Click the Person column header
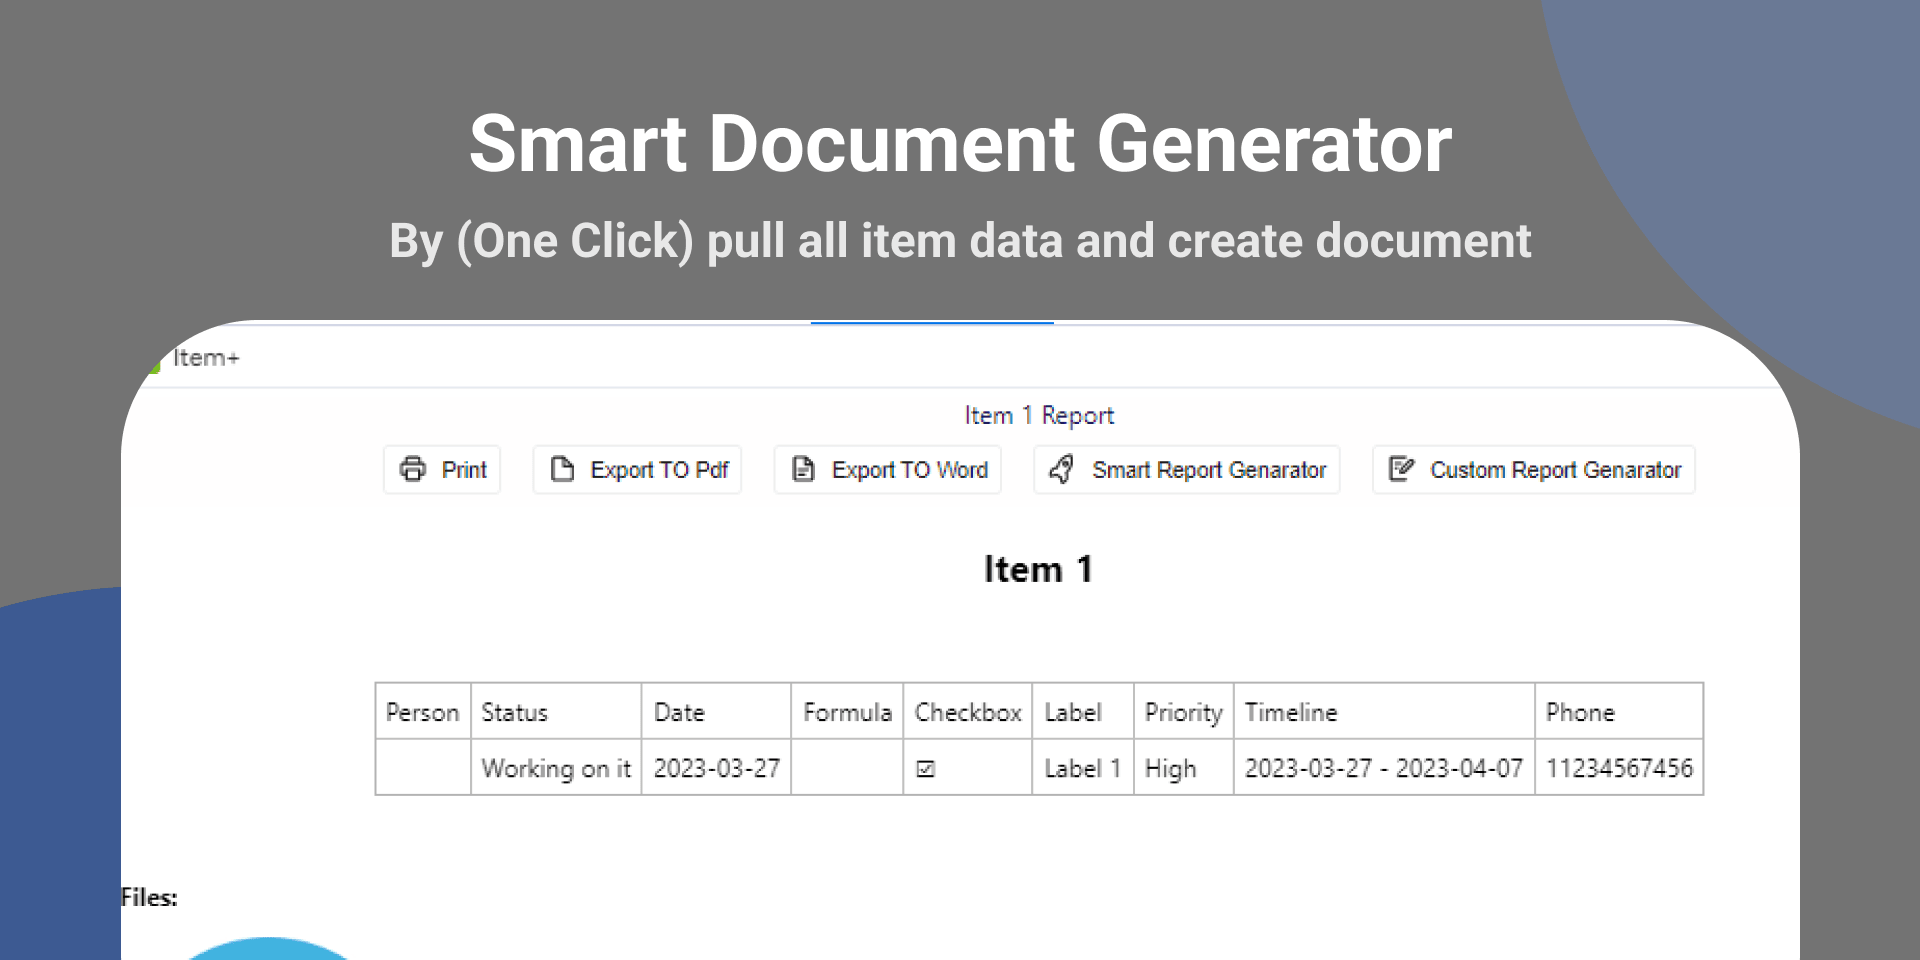This screenshot has width=1920, height=960. [423, 712]
